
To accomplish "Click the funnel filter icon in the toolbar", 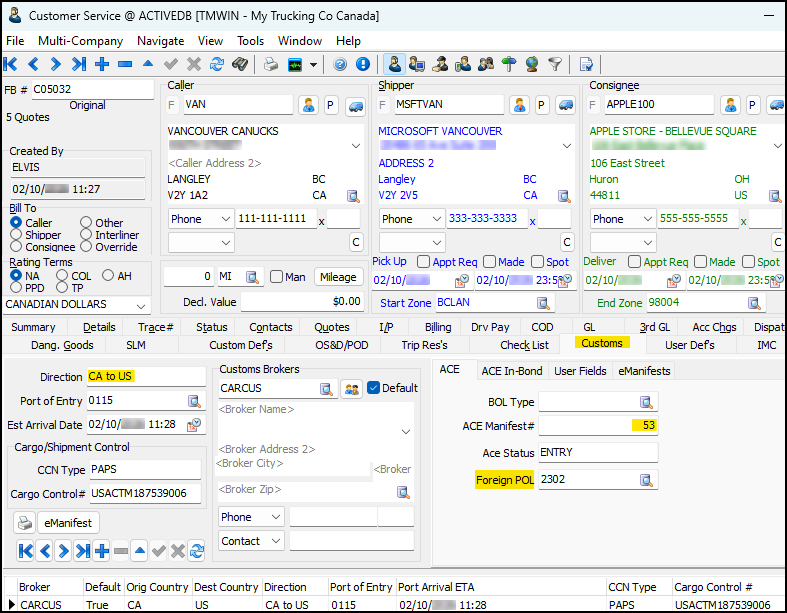I will pos(554,64).
